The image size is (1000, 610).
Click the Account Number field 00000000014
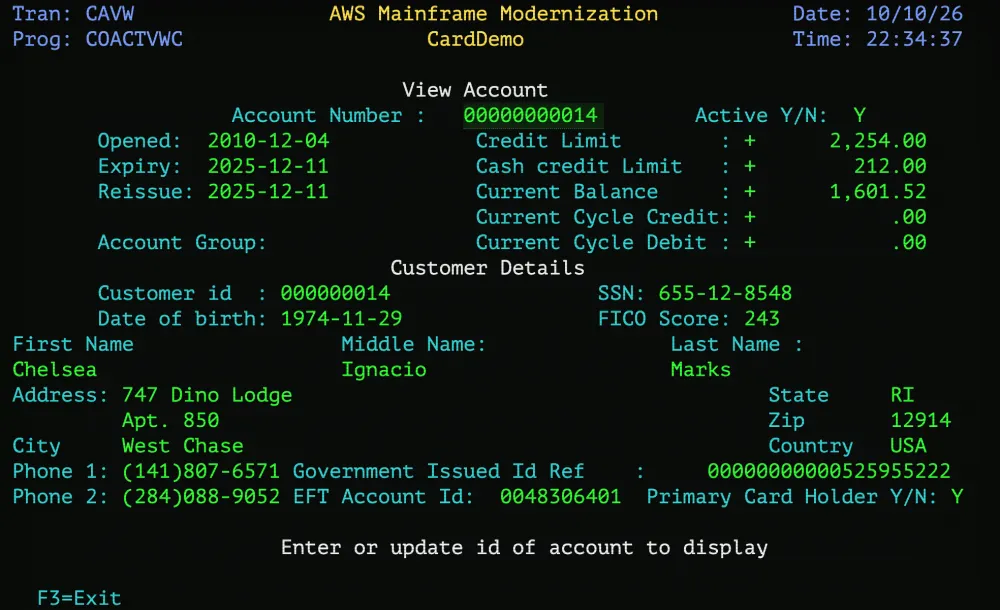531,115
